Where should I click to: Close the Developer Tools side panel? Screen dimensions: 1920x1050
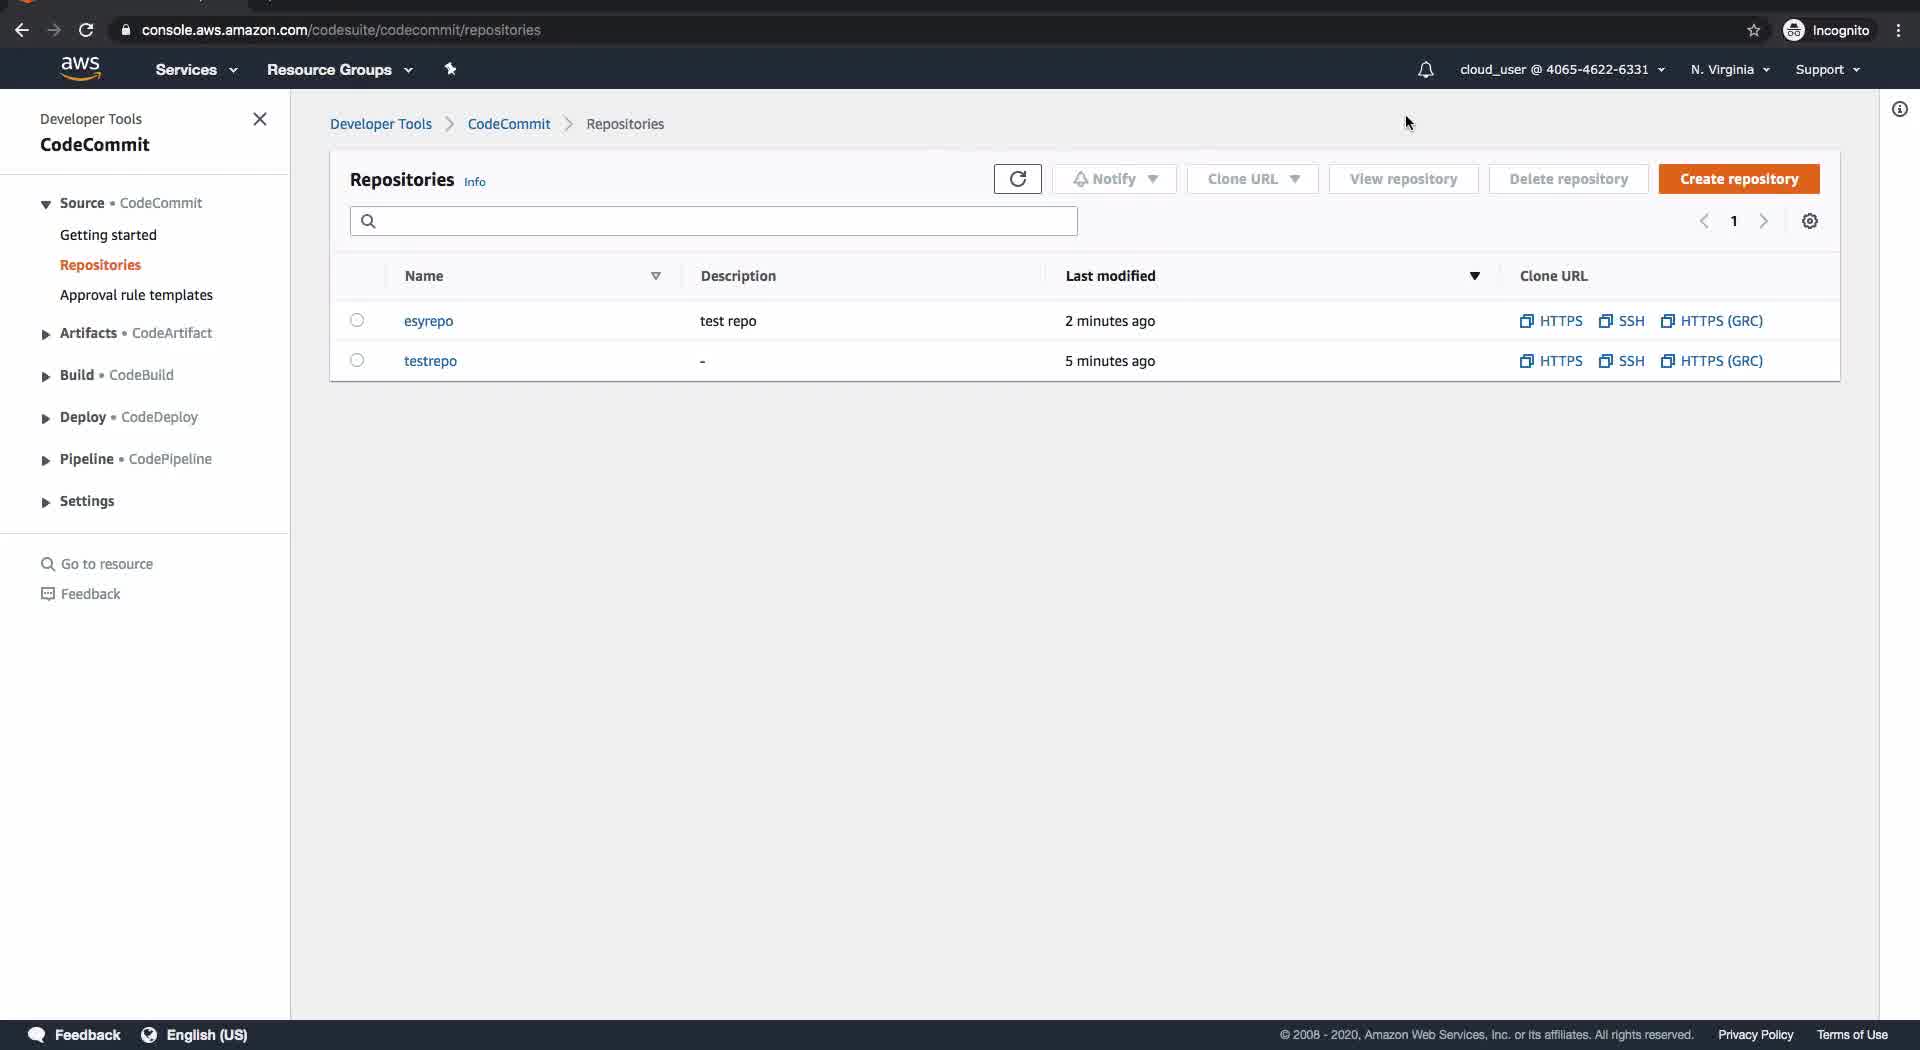[x=260, y=119]
